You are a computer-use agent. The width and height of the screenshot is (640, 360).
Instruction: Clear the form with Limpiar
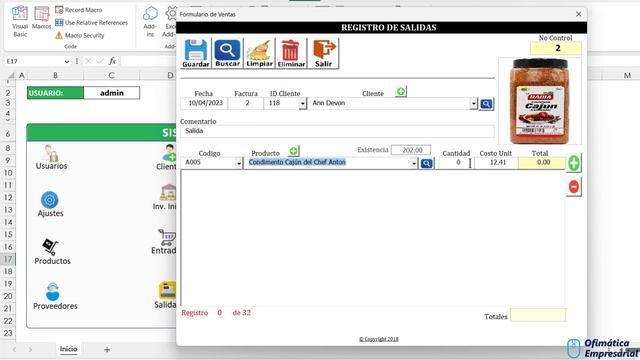click(259, 53)
